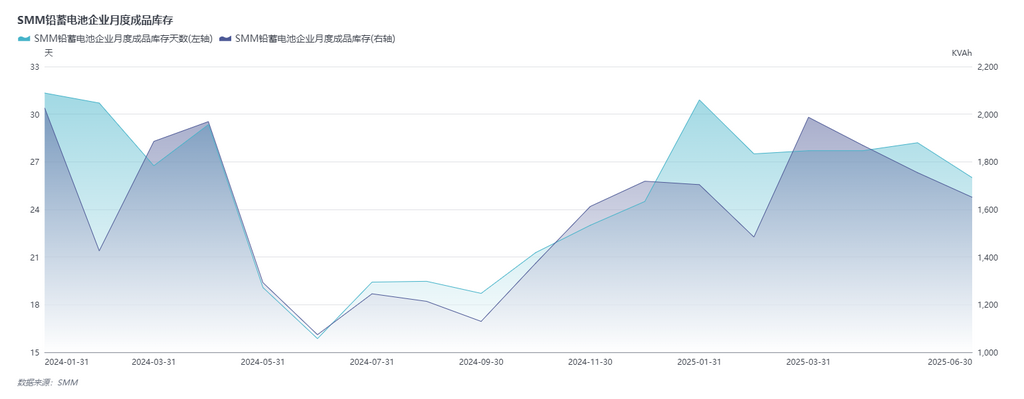The image size is (1024, 399).
Task: Click the 2025-06-30 x-axis date label
Action: coord(950,361)
